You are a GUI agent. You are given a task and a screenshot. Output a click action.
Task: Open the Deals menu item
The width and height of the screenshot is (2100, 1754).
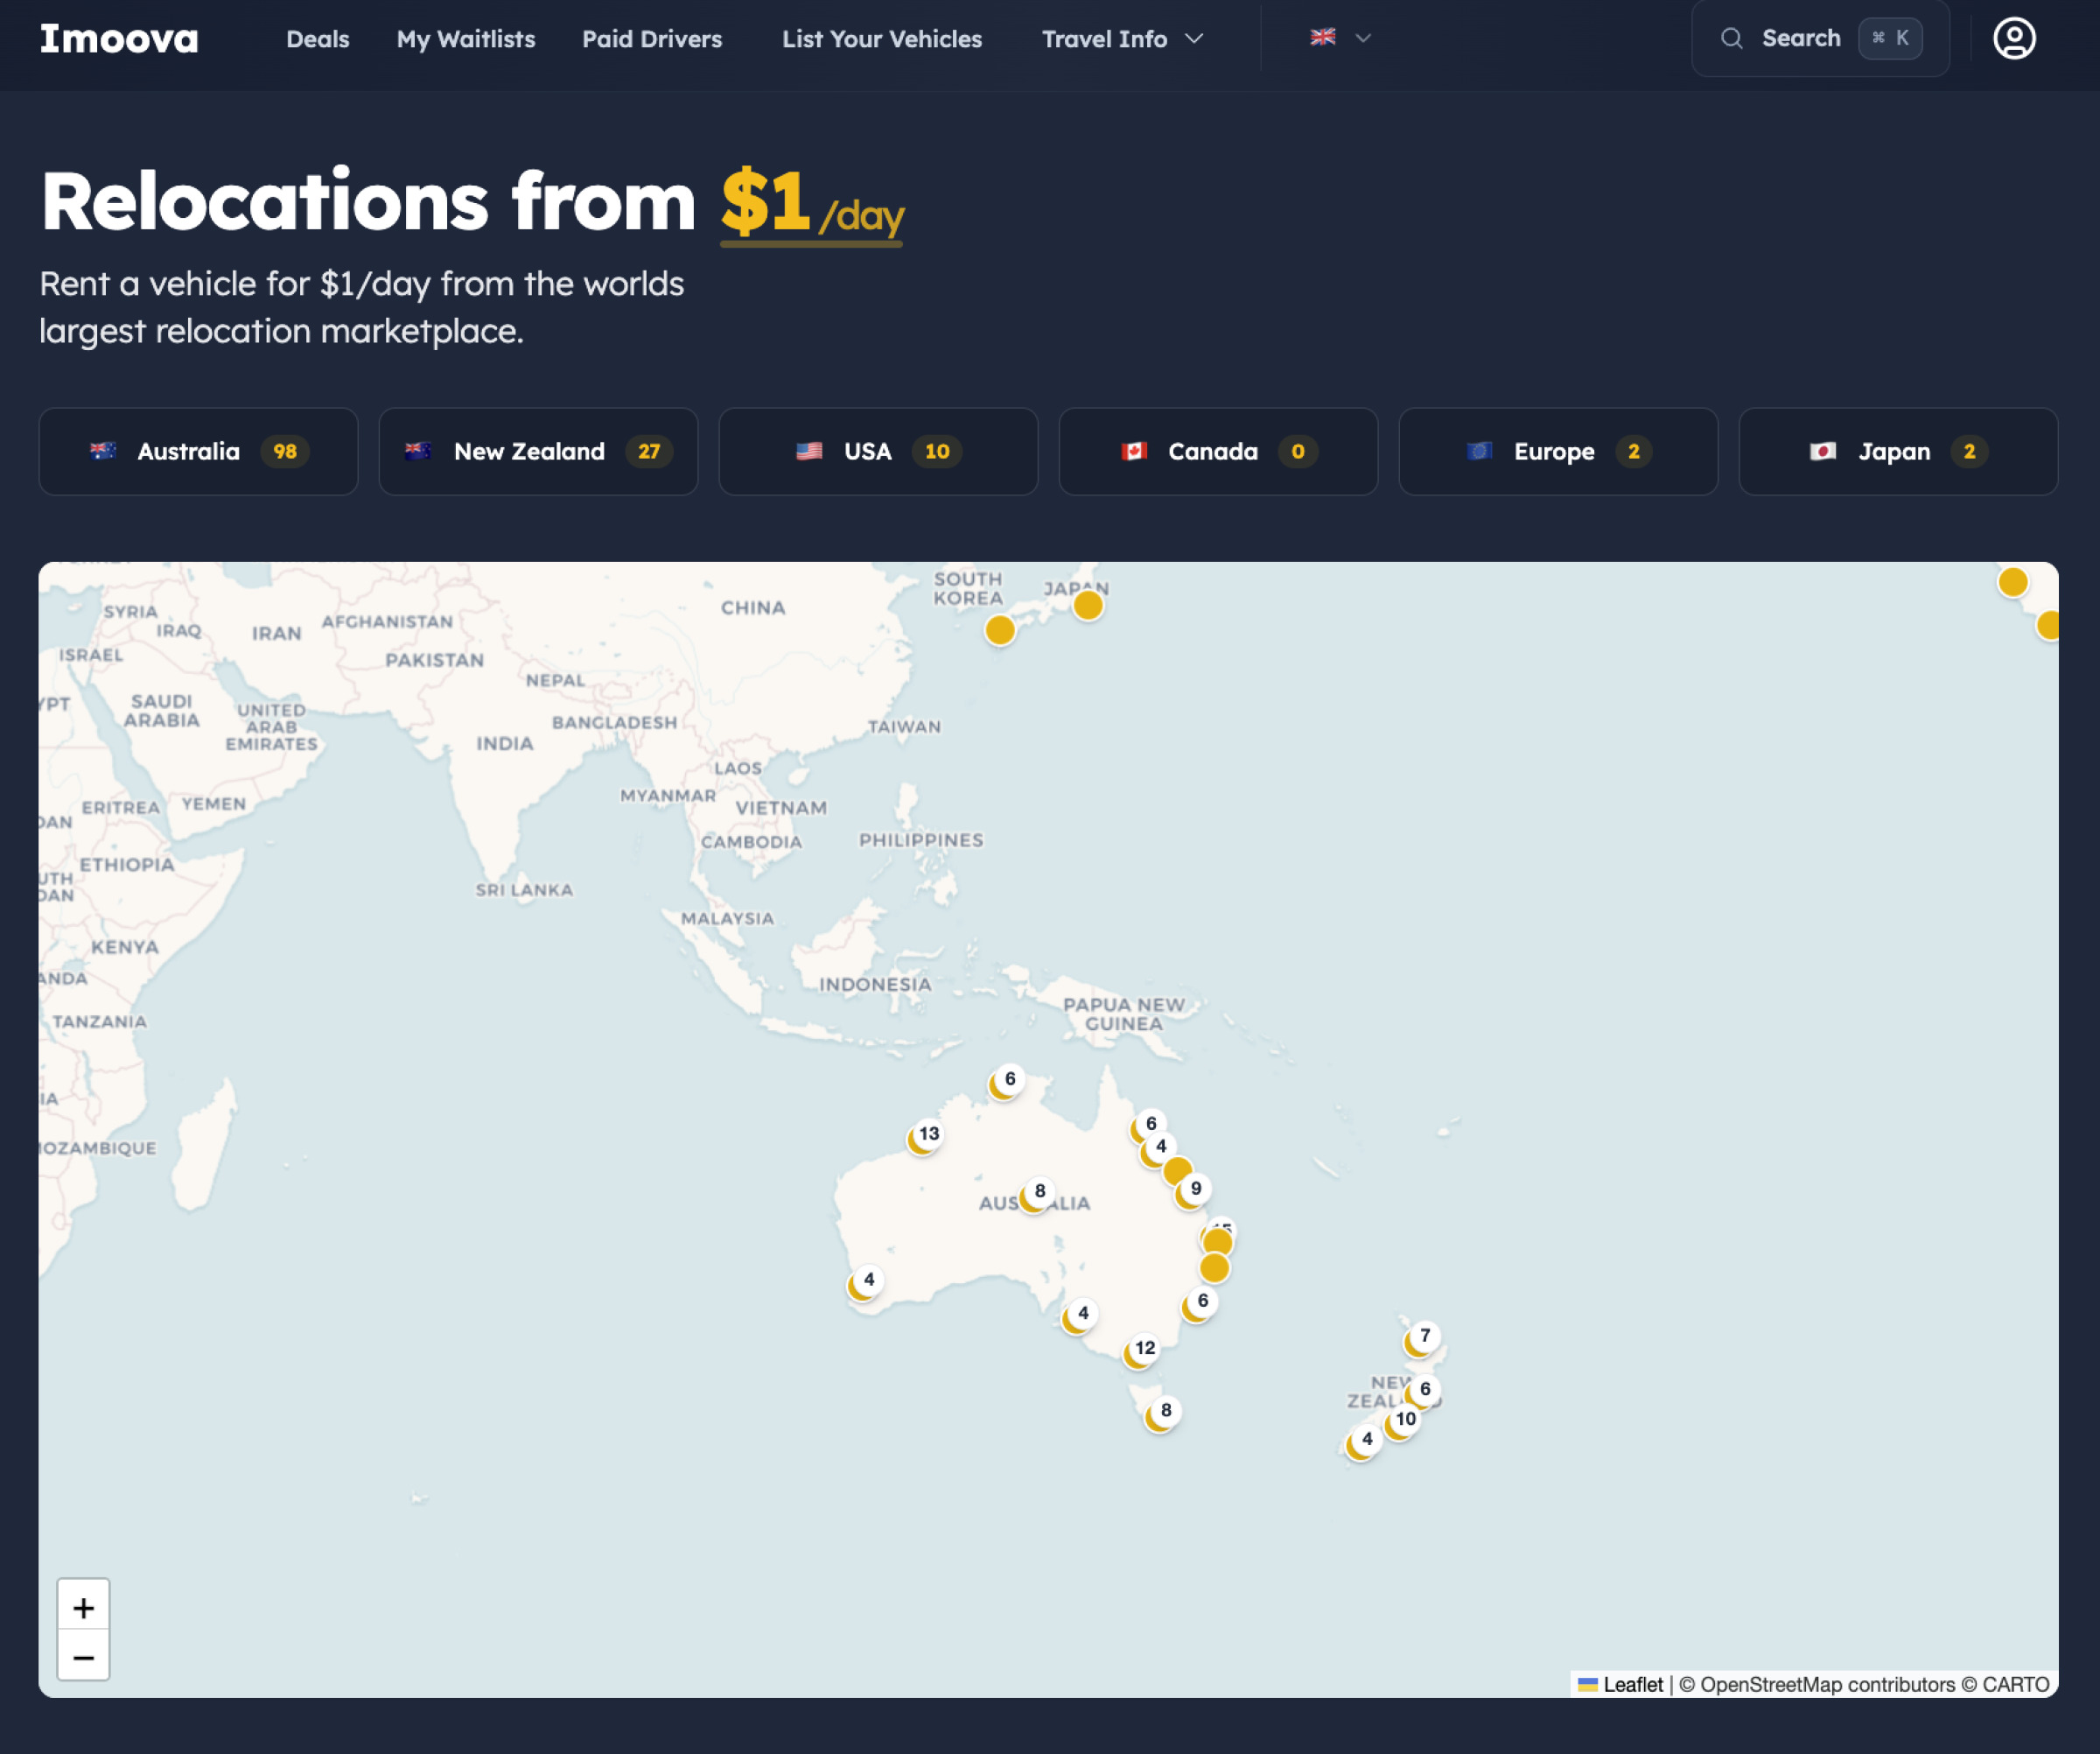(x=318, y=39)
